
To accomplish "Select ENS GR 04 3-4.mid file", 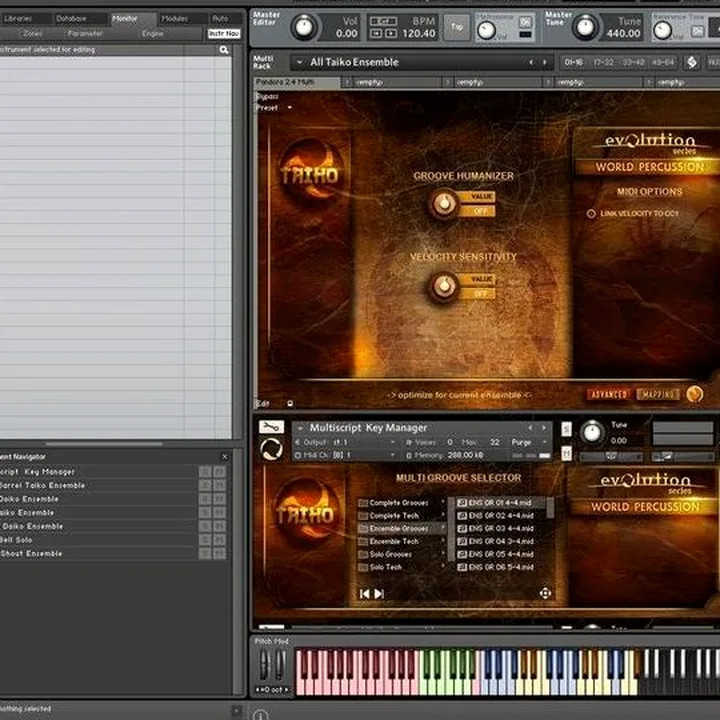I will click(501, 541).
